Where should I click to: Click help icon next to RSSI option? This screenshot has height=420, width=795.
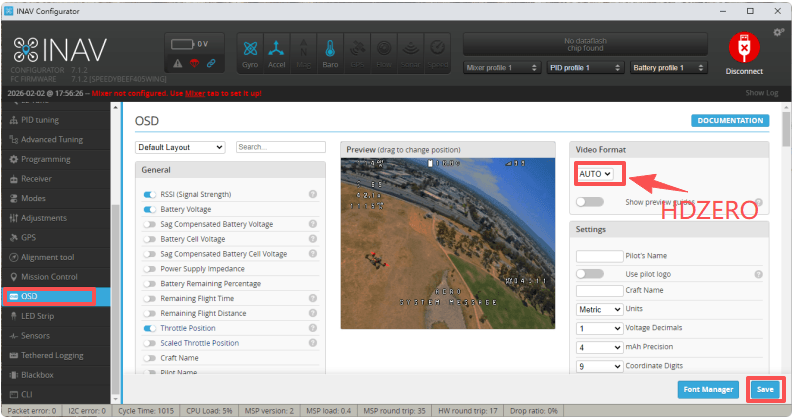313,195
